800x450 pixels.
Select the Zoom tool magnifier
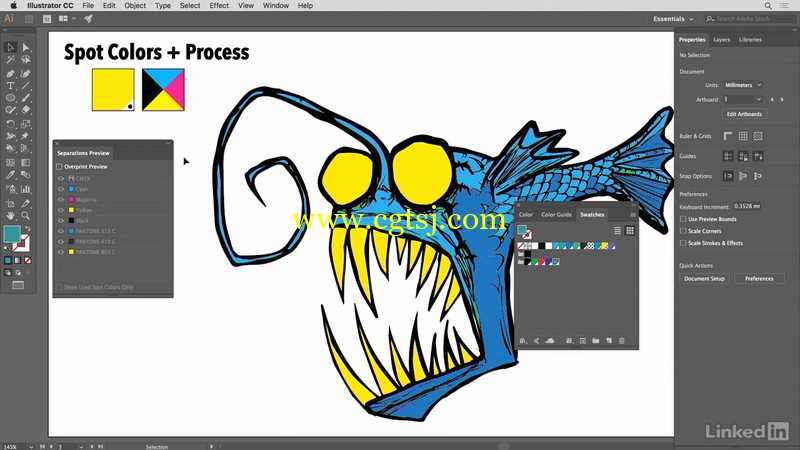pos(26,216)
